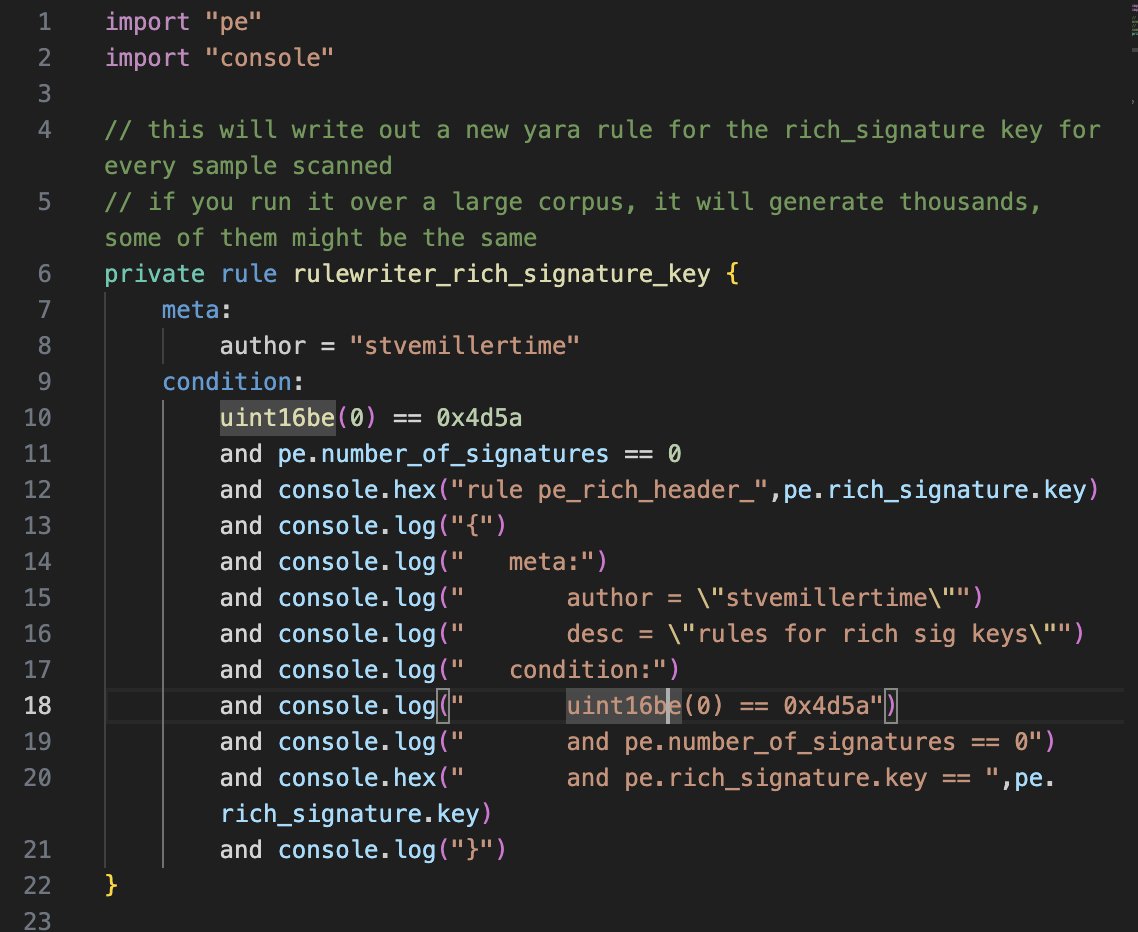The height and width of the screenshot is (932, 1138).
Task: Click the "rule pe_rich_header_" string on line 12
Action: click(609, 490)
